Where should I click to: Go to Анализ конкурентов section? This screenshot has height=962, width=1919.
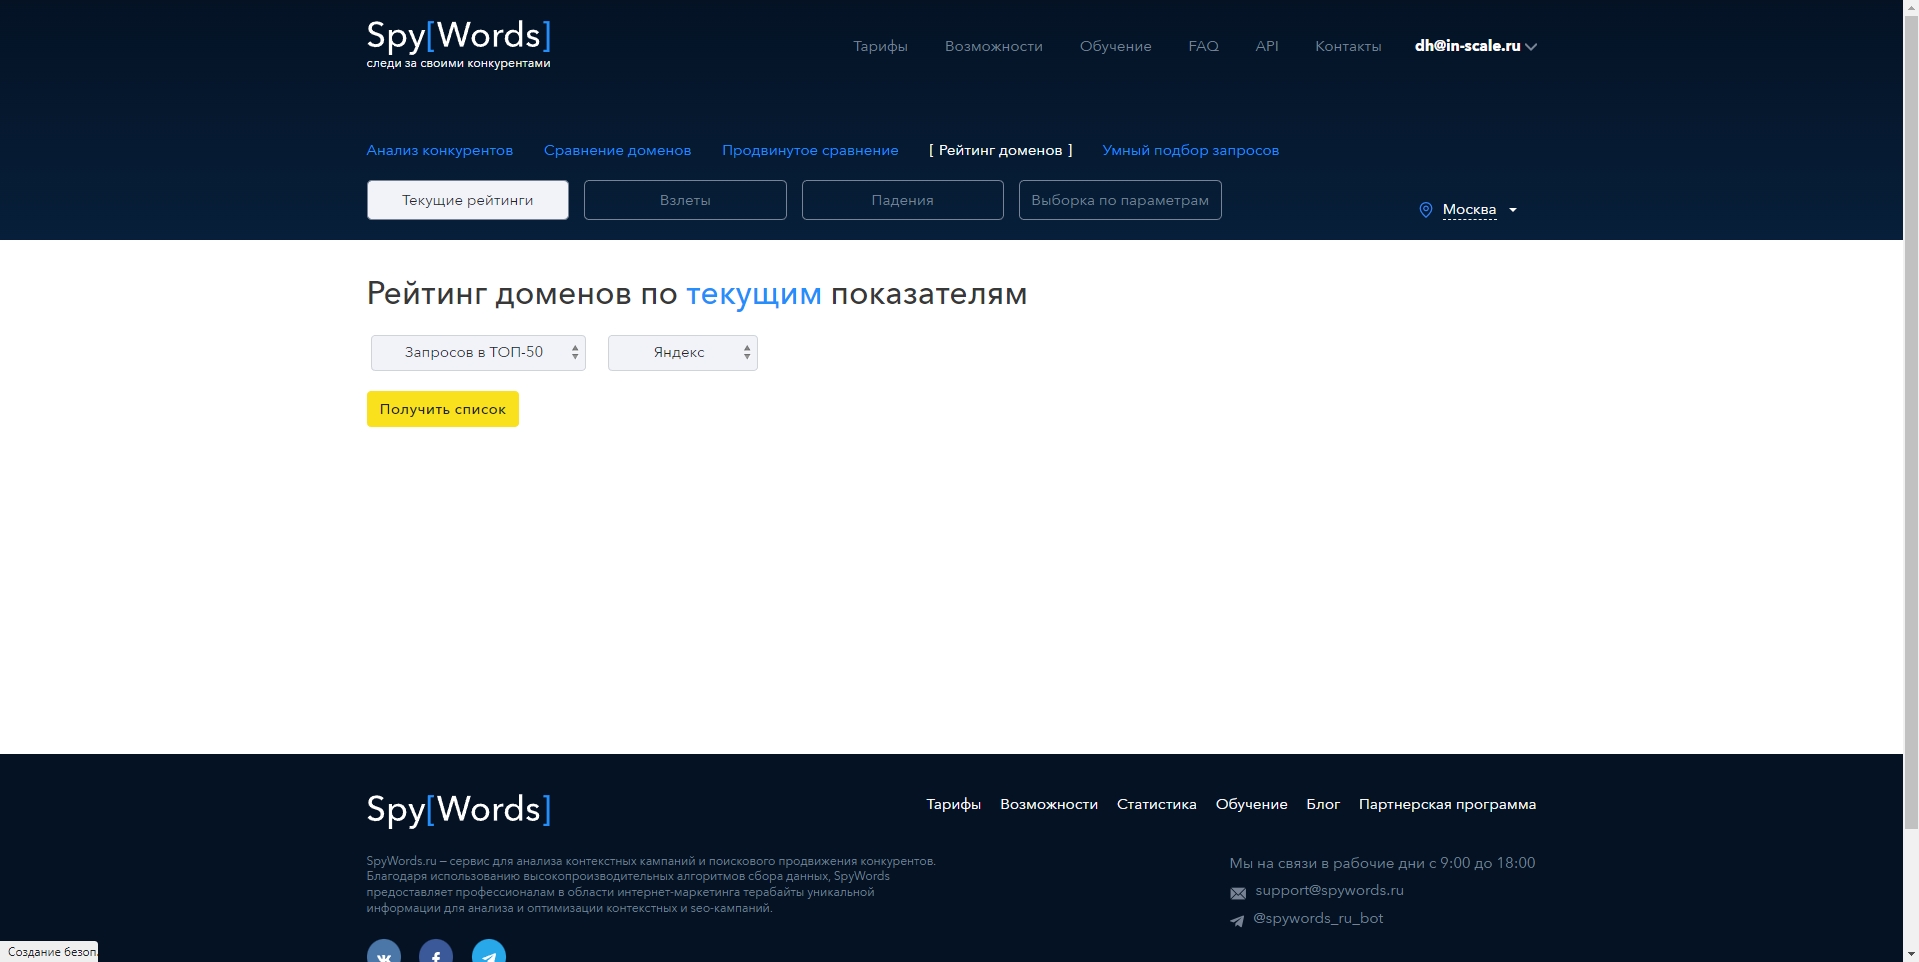click(439, 150)
